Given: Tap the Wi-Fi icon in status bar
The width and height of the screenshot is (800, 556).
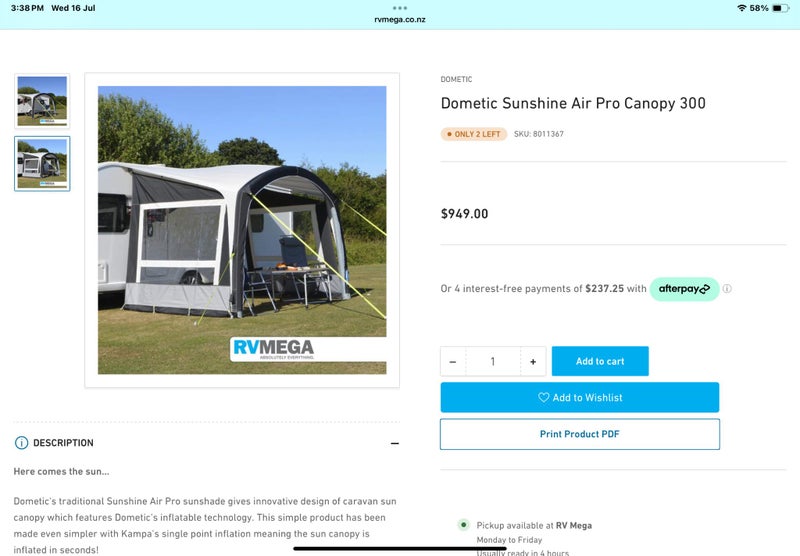Looking at the screenshot, I should click(x=741, y=8).
